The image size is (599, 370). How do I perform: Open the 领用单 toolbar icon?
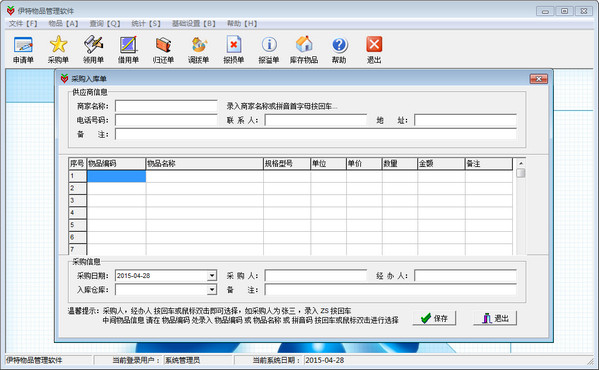(x=94, y=45)
